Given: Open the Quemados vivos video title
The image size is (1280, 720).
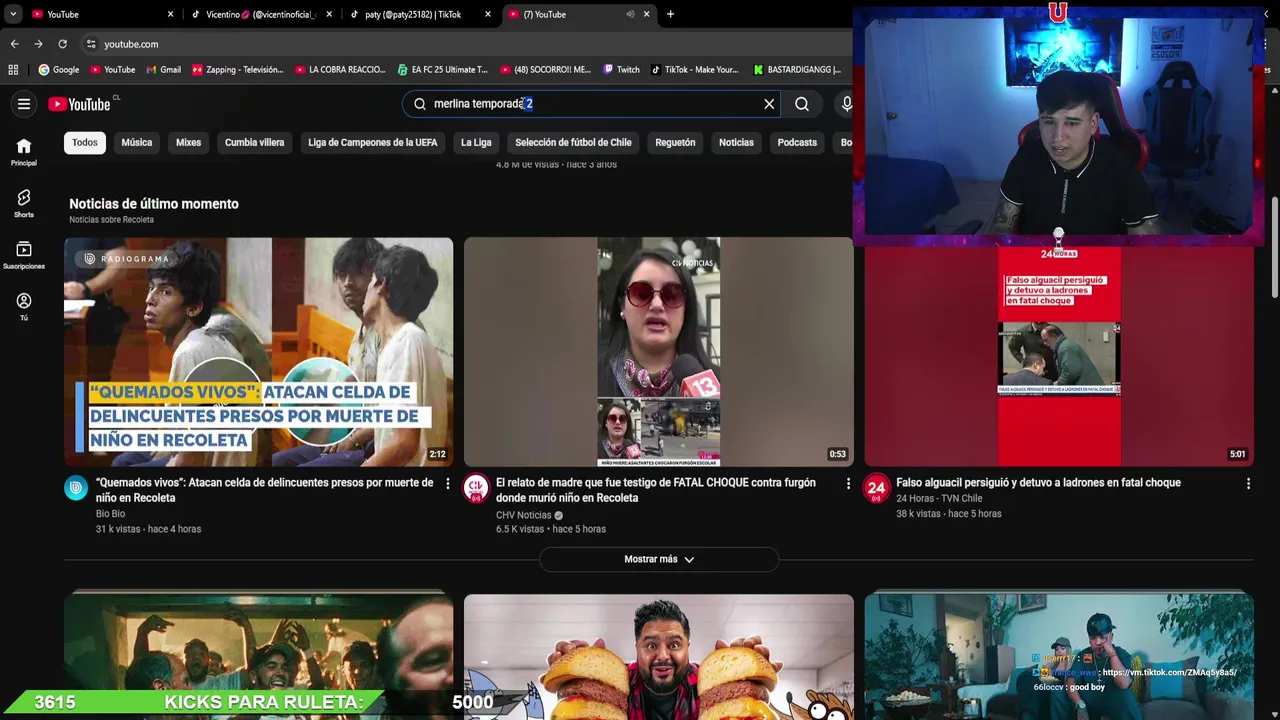Looking at the screenshot, I should click(x=265, y=490).
